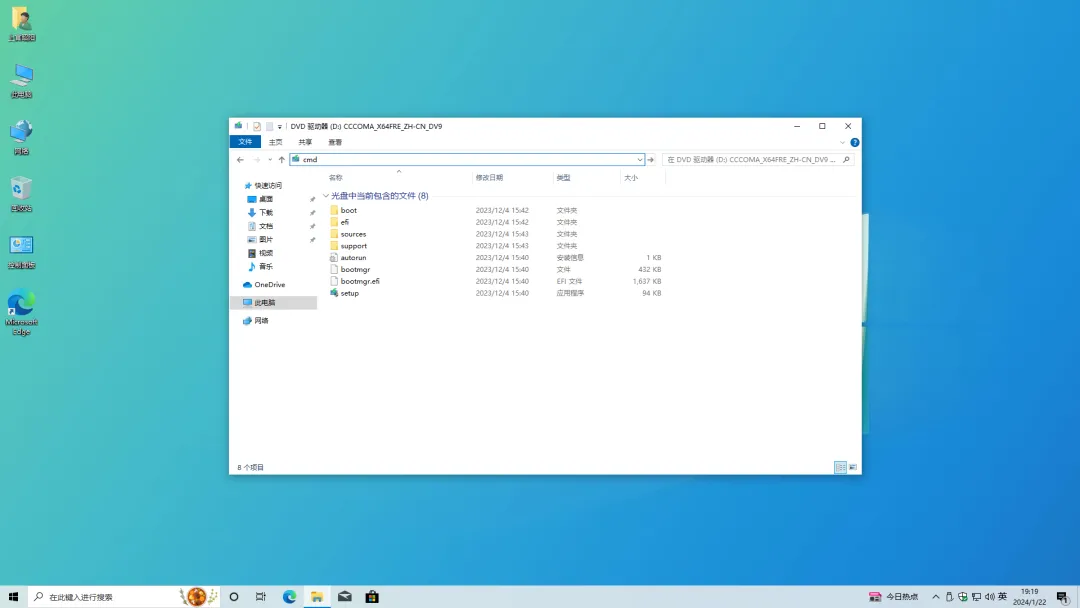Expand the ribbon with the chevron arrow

pyautogui.click(x=840, y=142)
